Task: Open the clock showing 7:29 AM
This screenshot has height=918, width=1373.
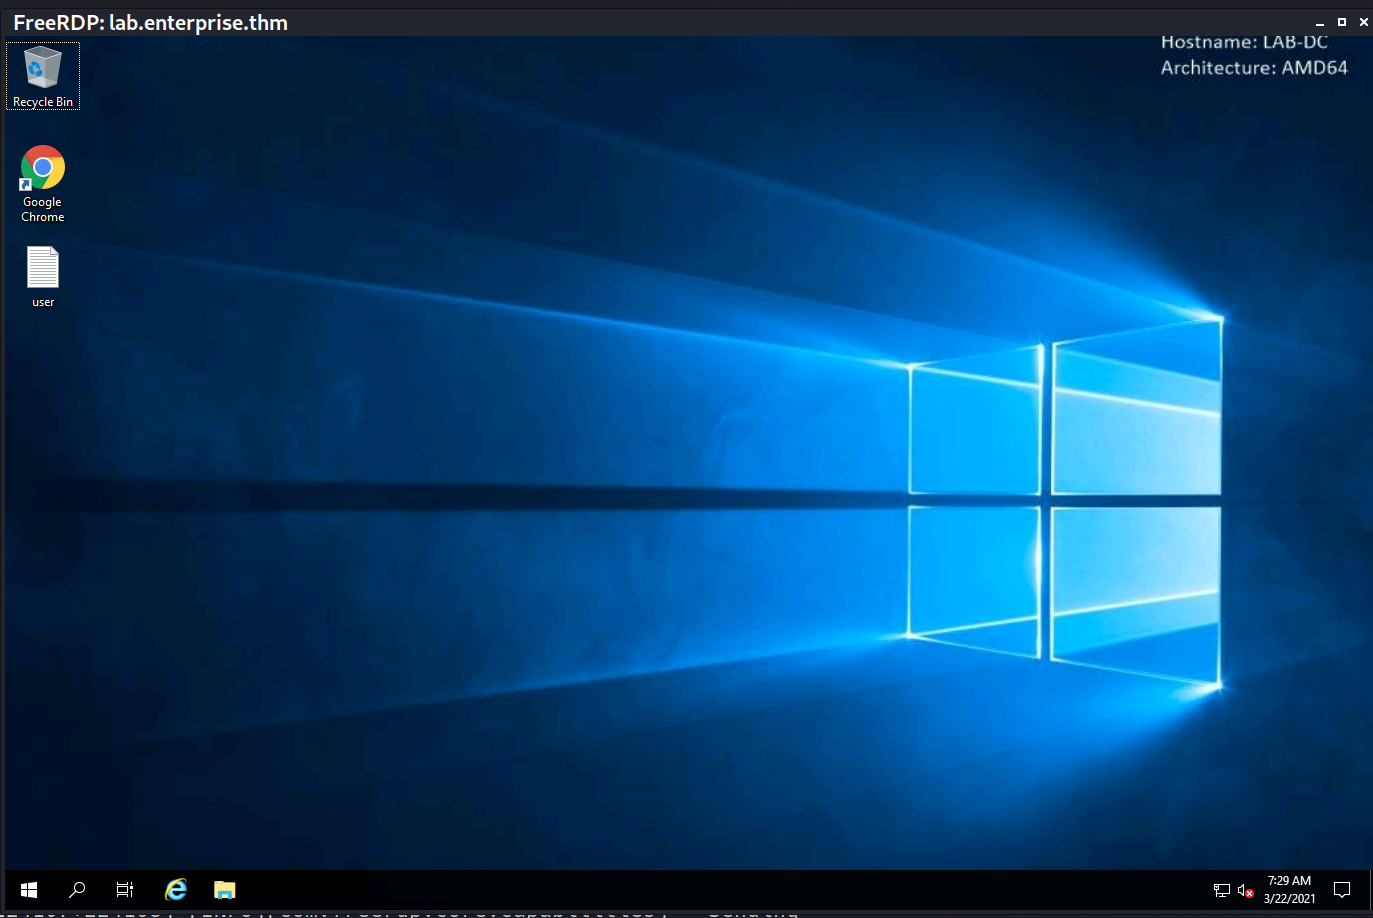Action: click(1289, 881)
